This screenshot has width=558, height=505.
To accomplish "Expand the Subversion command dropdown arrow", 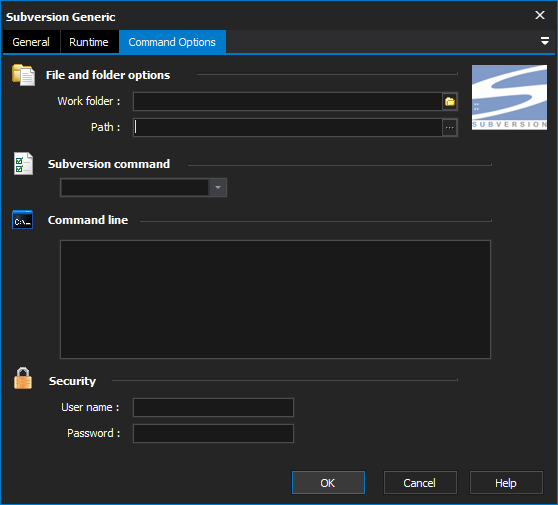I will point(218,188).
